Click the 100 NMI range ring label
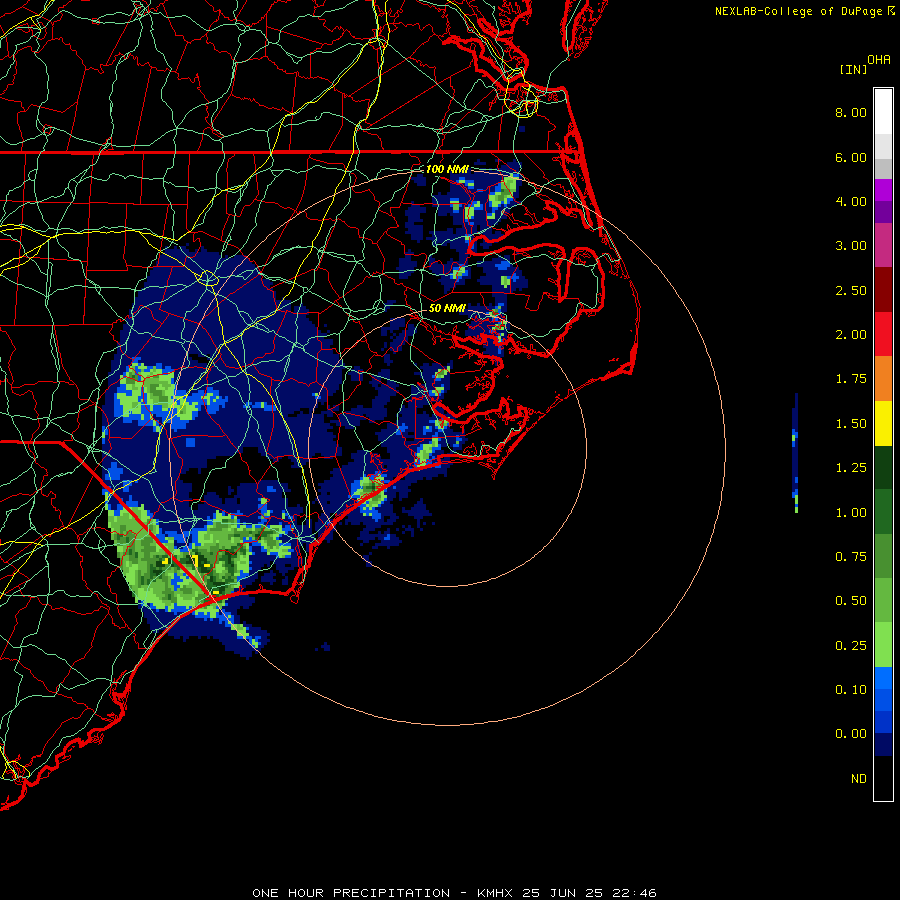Viewport: 900px width, 900px height. point(447,169)
